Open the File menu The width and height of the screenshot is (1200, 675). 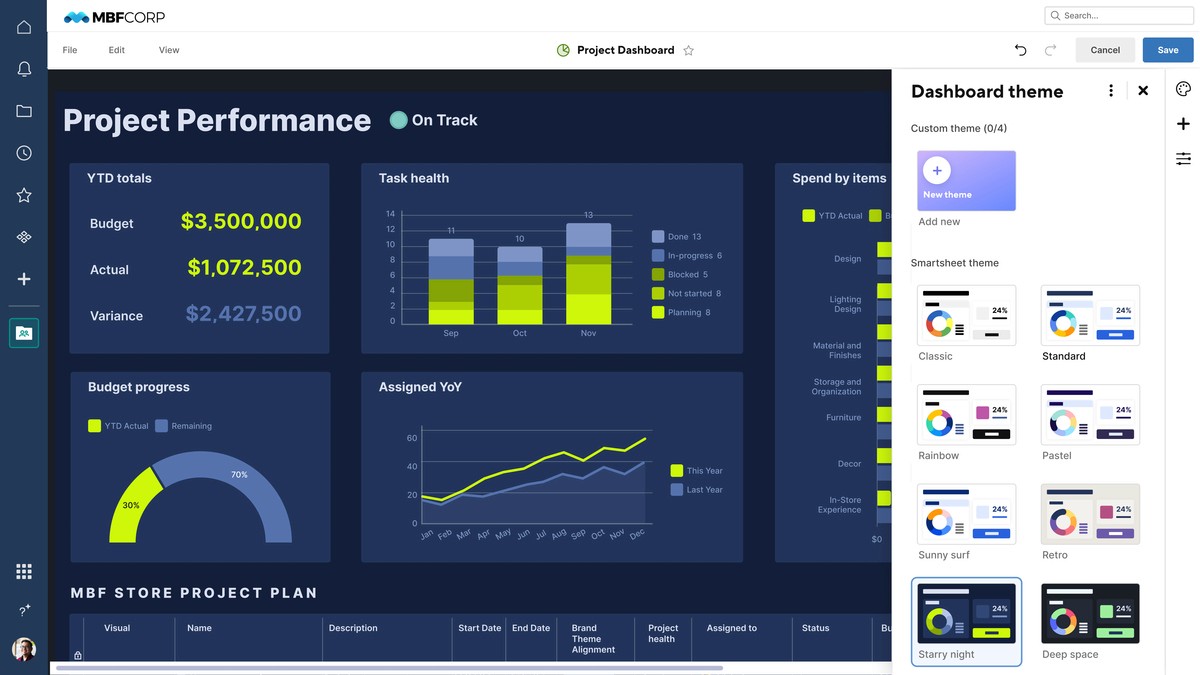click(70, 50)
